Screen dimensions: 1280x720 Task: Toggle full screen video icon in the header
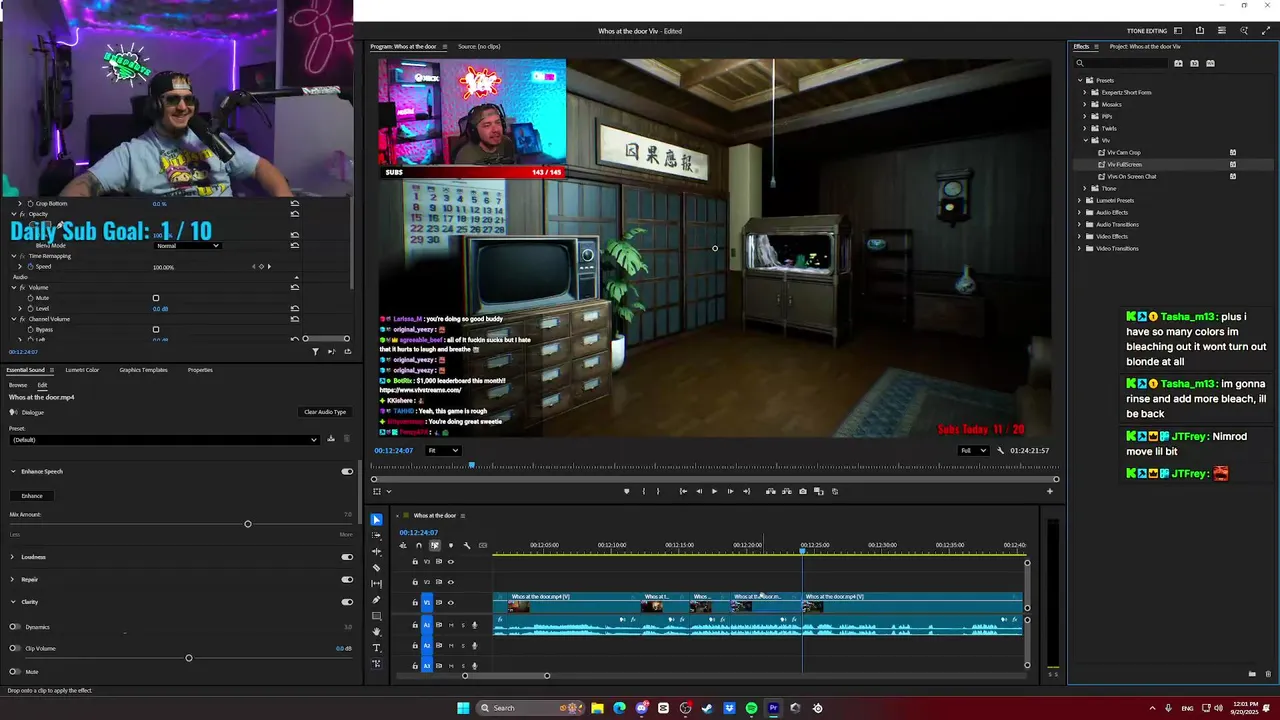tap(1266, 31)
